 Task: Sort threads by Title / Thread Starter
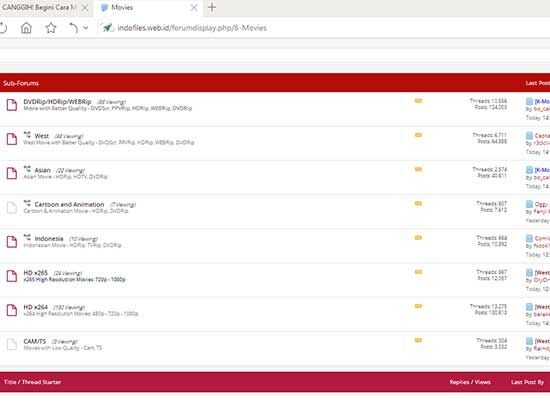[x=33, y=382]
